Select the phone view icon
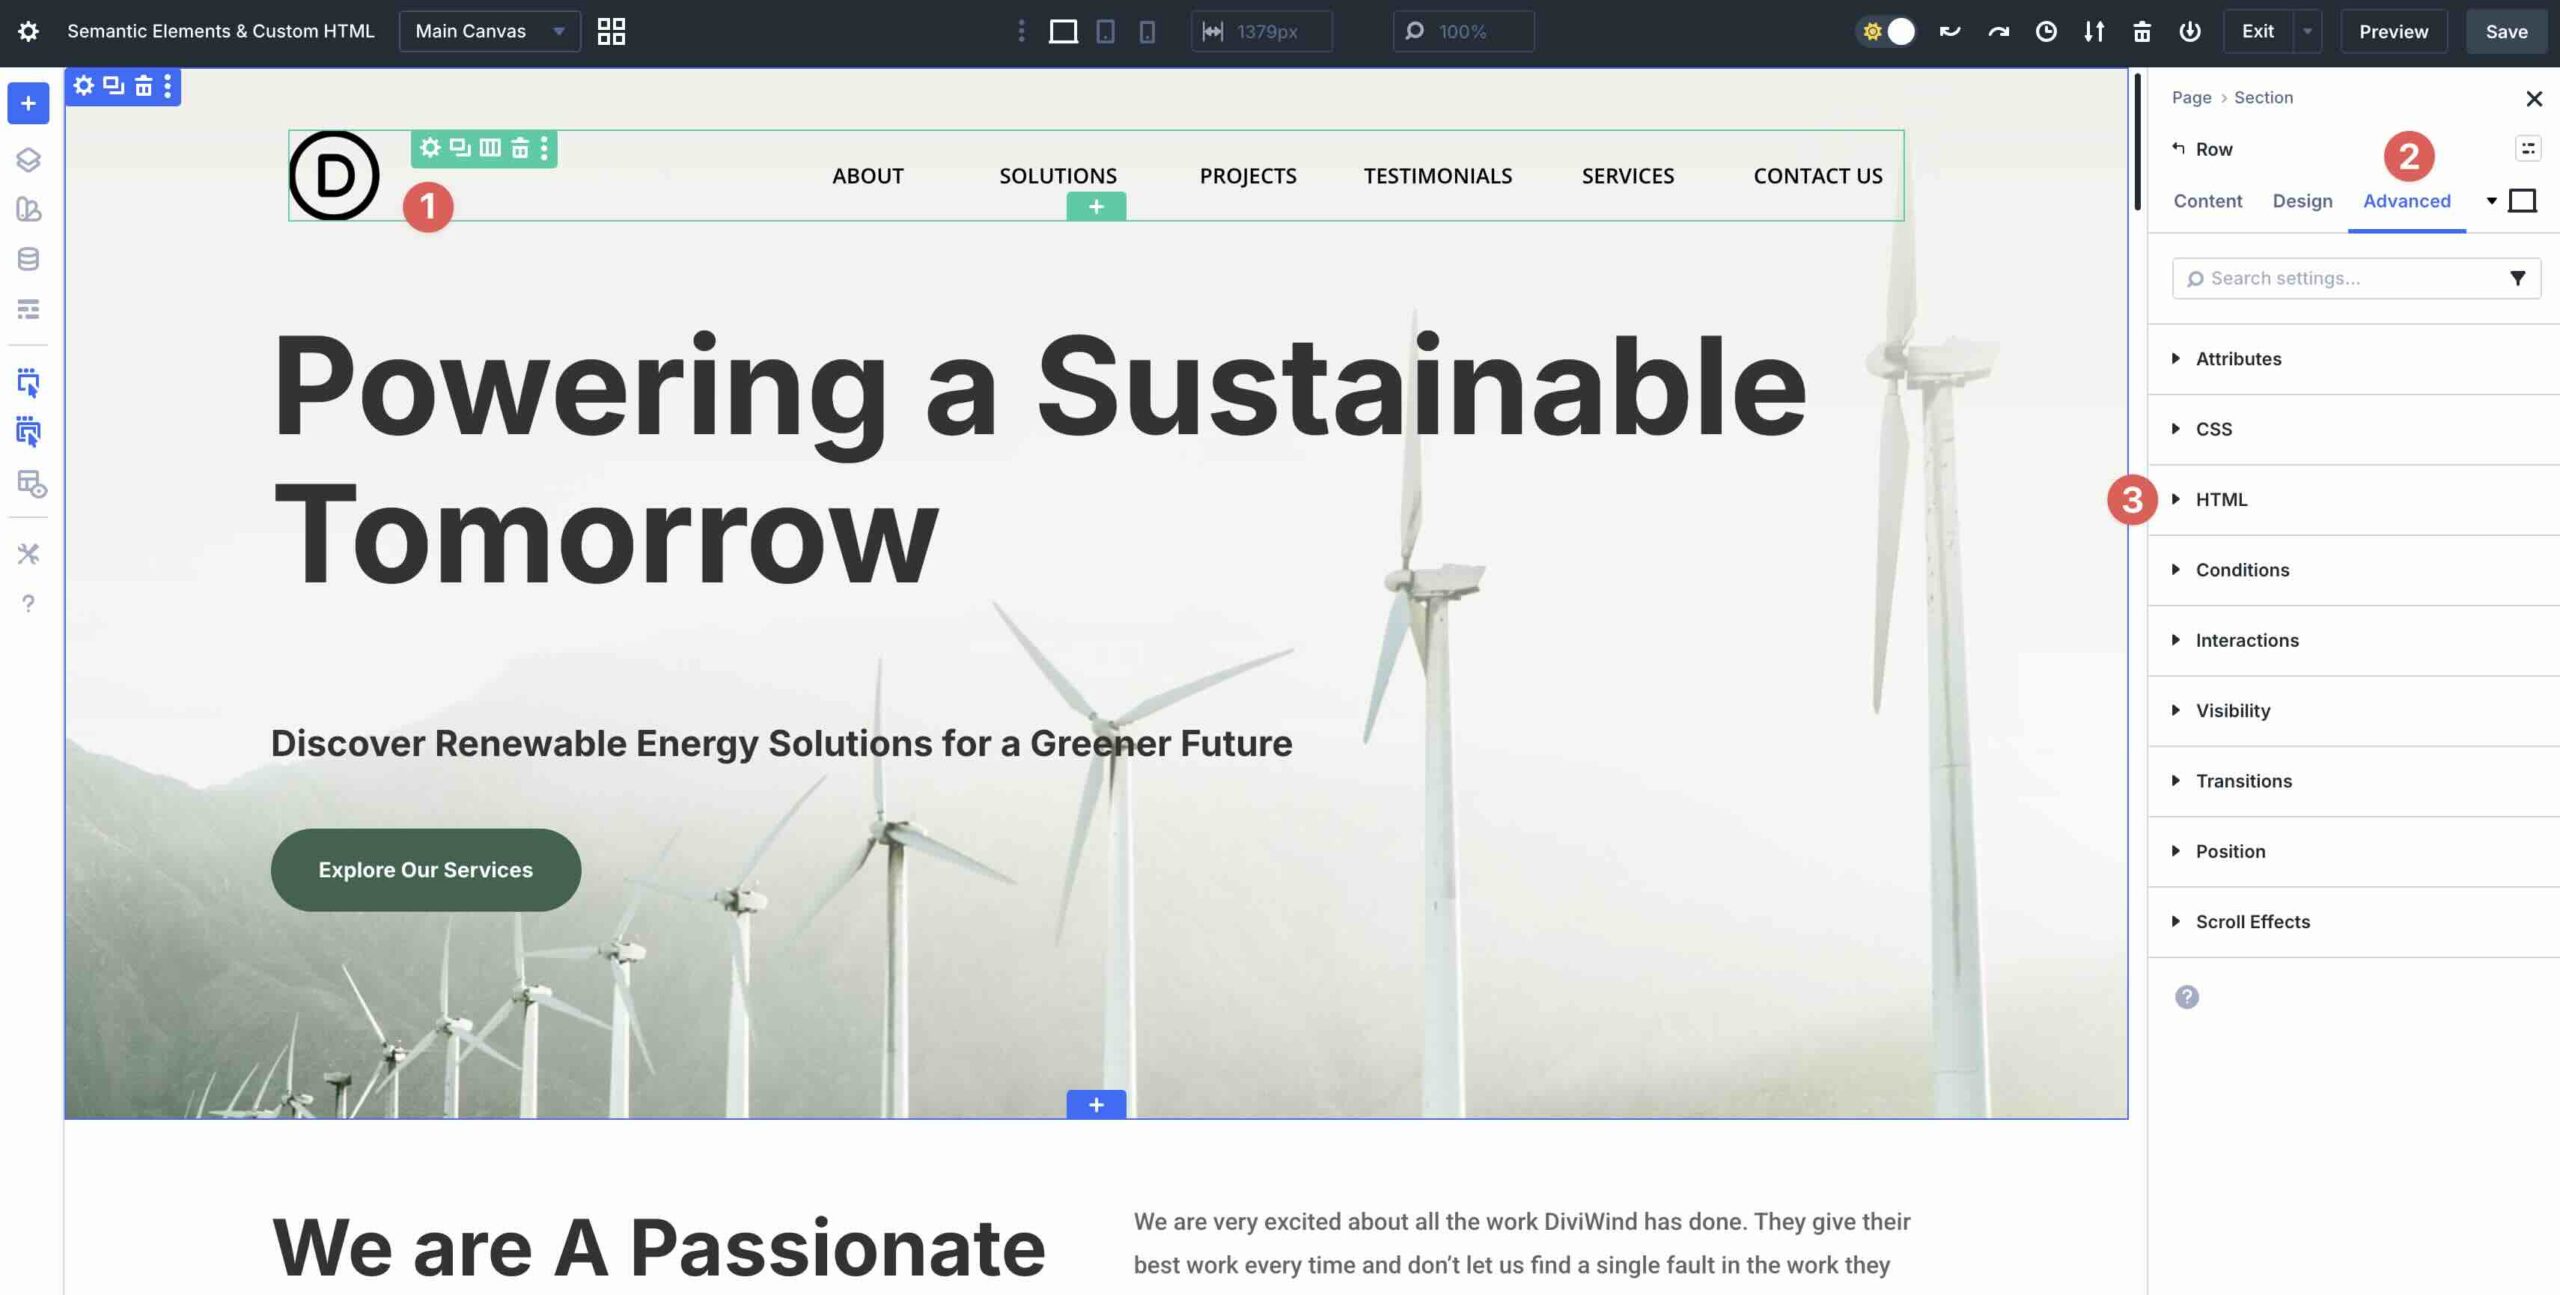The image size is (2560, 1295). coord(1147,32)
